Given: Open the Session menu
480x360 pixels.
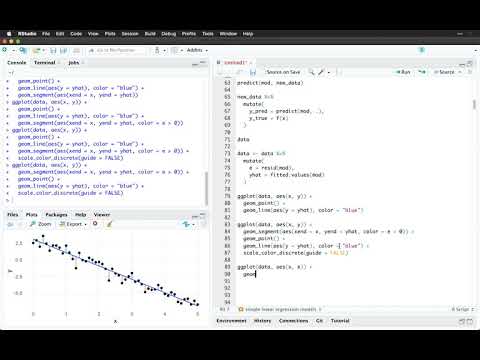Looking at the screenshot, I should pos(130,34).
